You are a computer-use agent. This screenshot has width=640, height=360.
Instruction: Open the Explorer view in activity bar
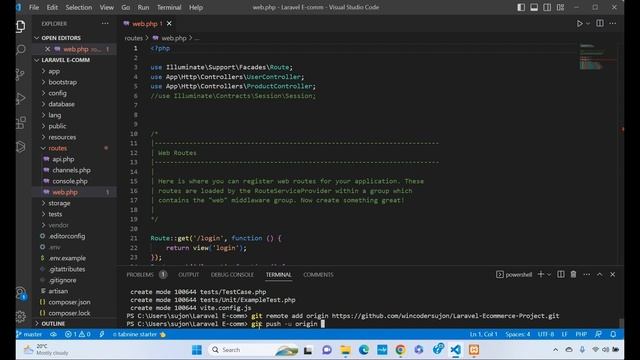coord(21,26)
